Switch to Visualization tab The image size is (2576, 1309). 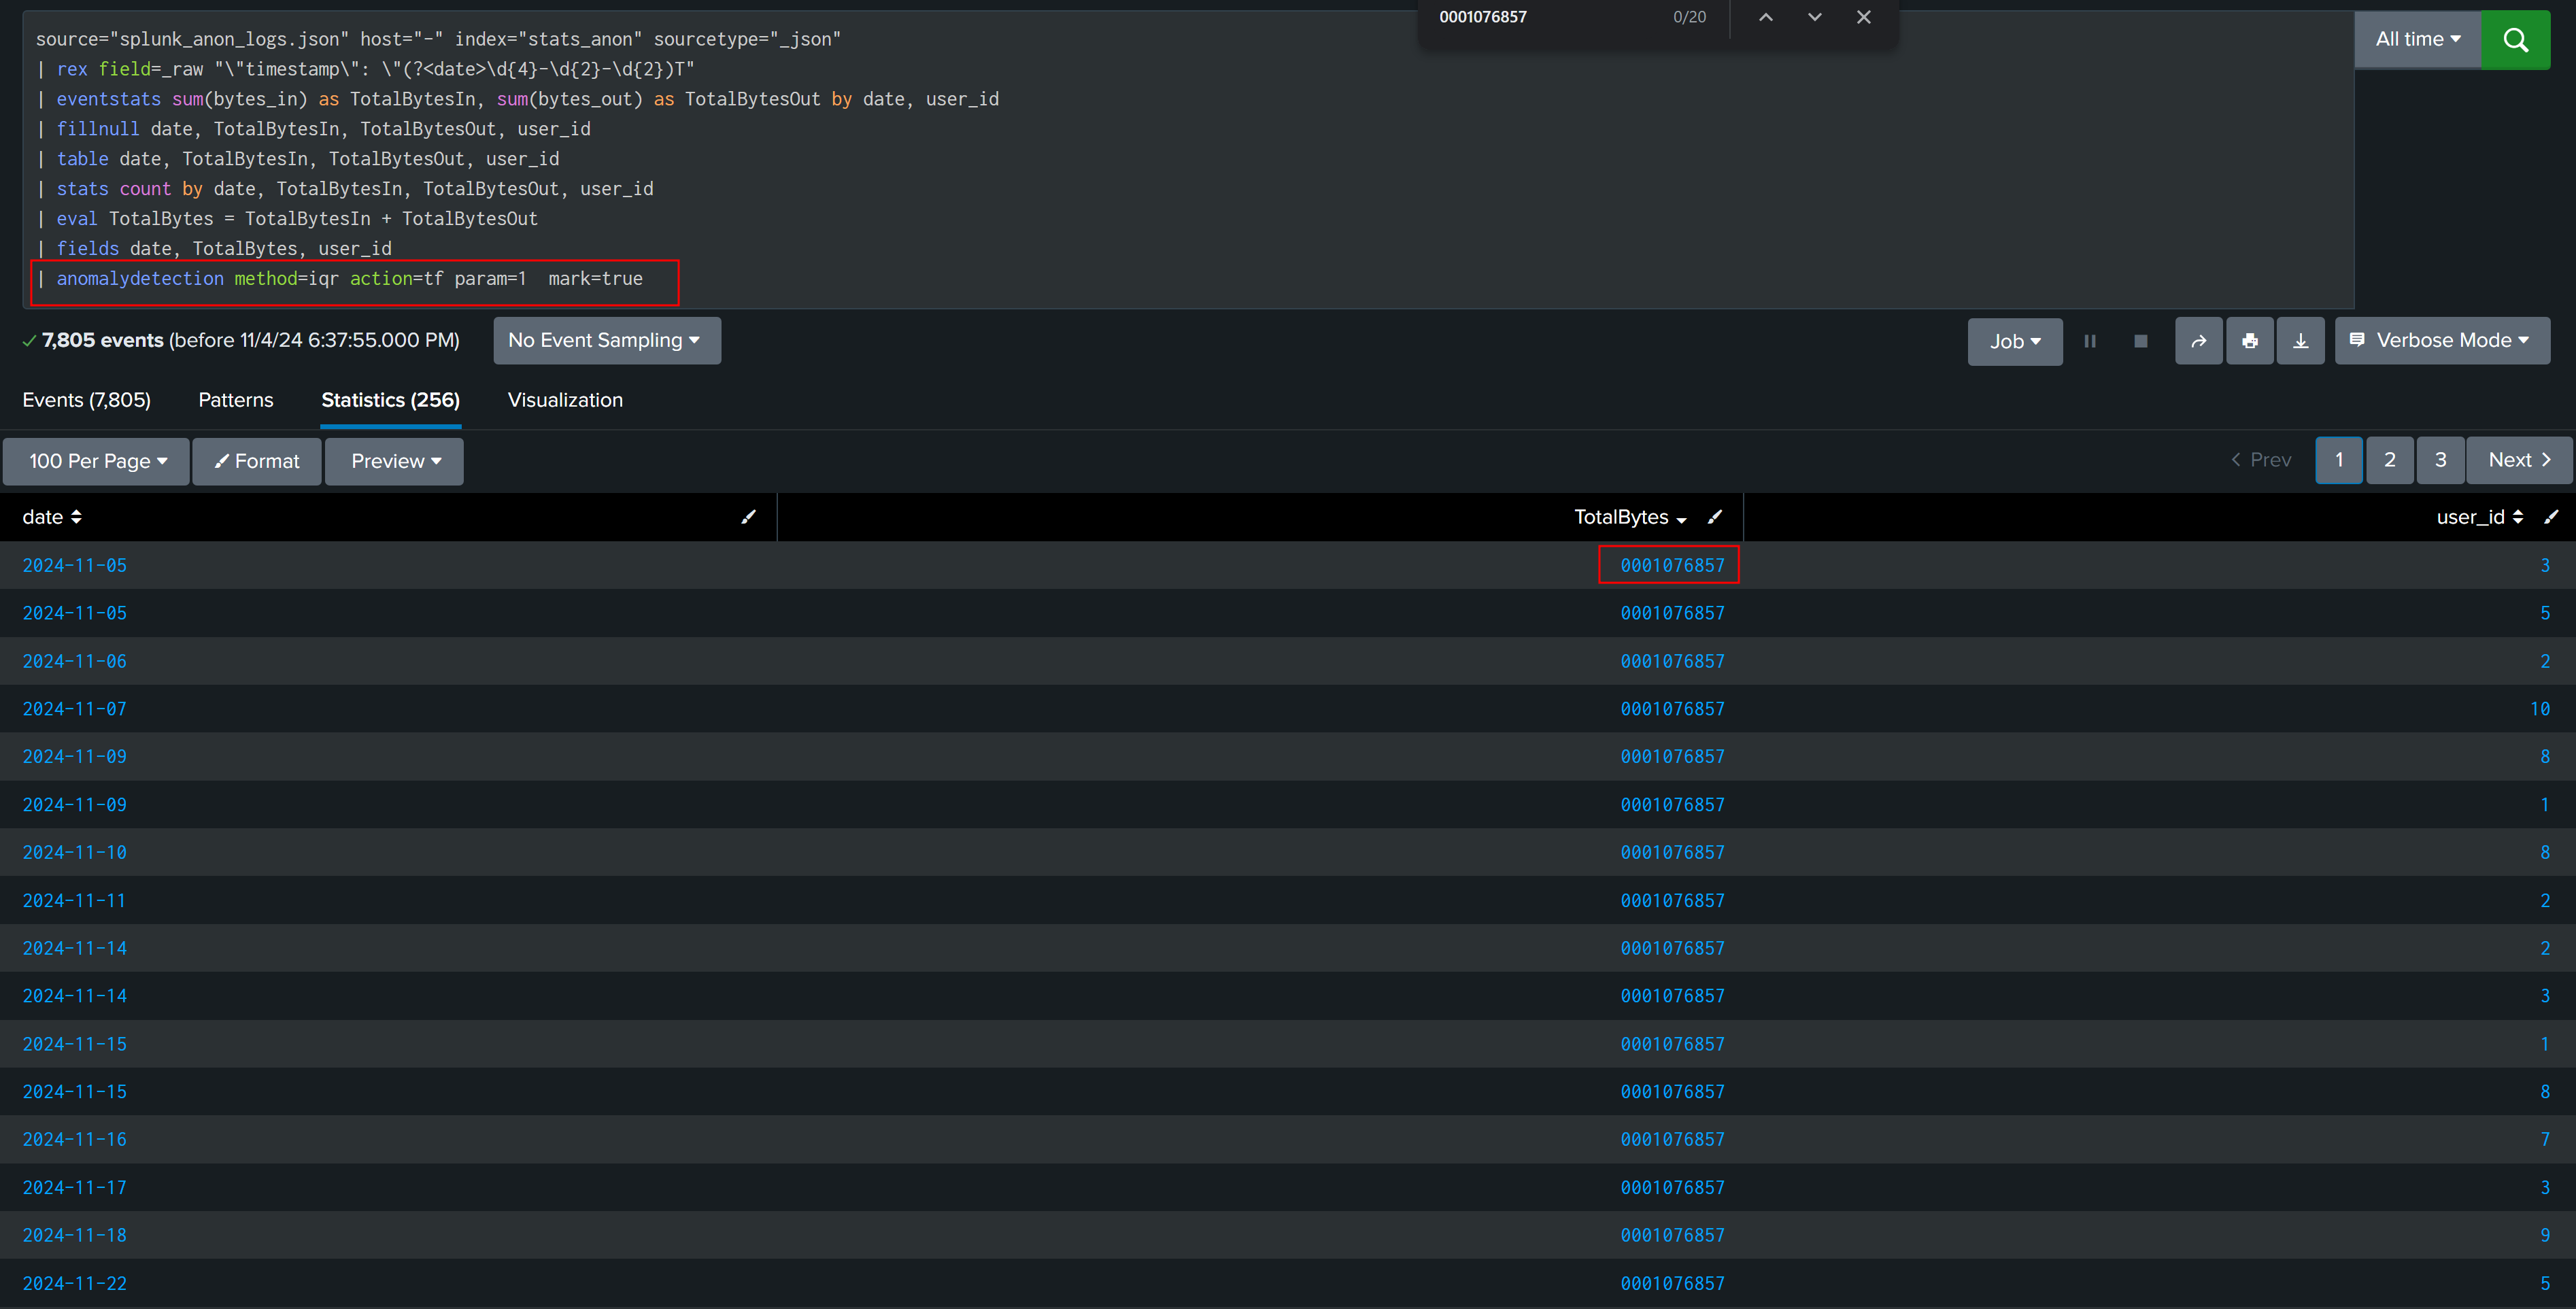coord(565,400)
